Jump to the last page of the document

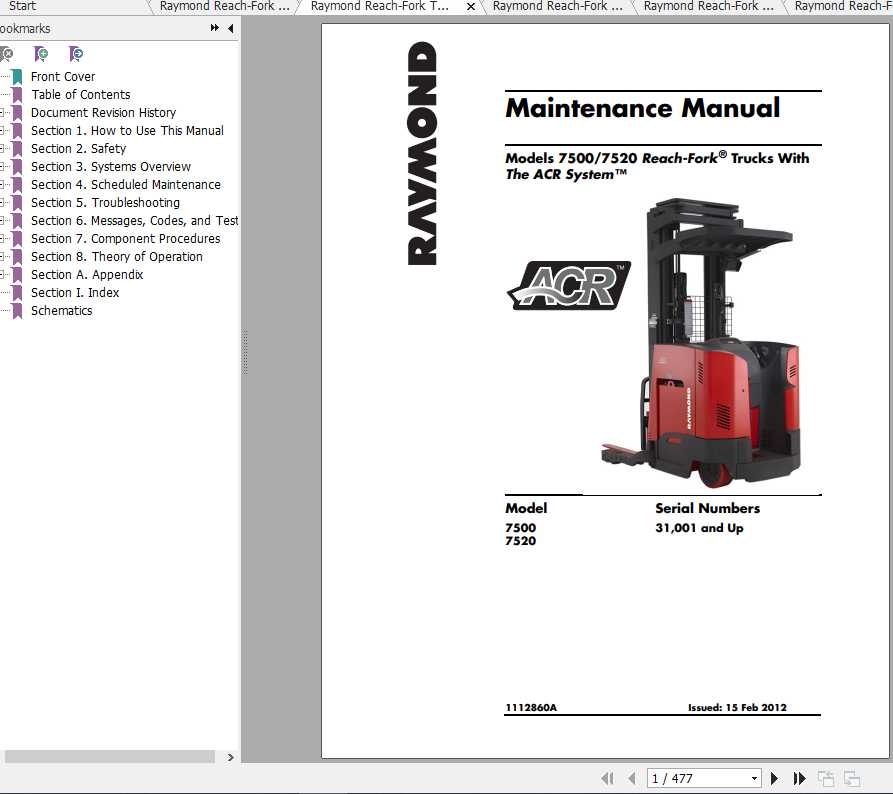800,778
